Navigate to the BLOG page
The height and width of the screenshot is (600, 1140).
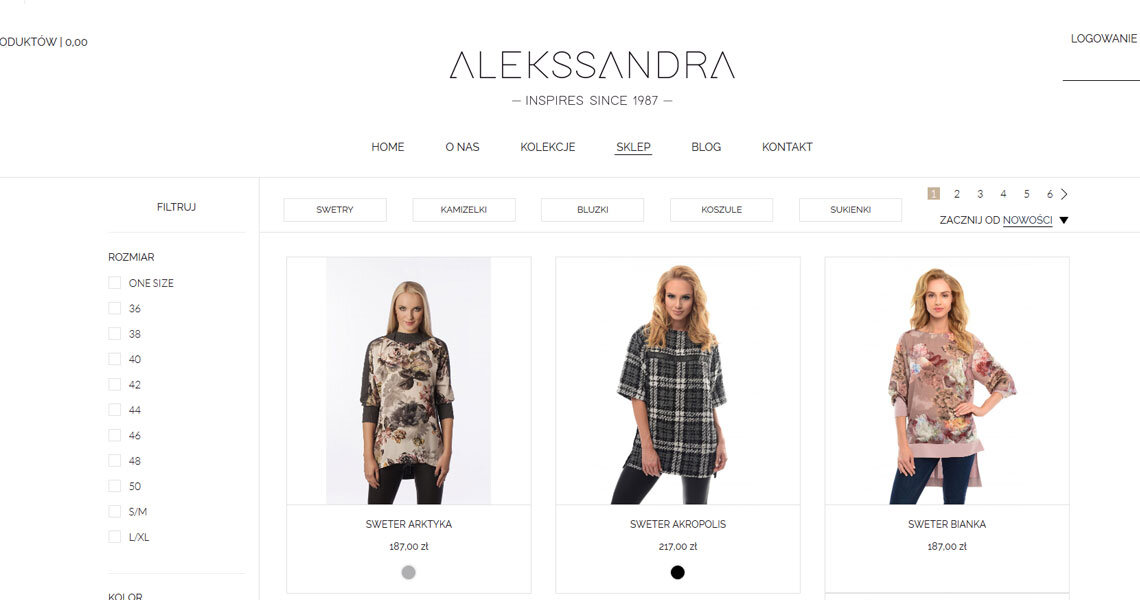click(706, 147)
